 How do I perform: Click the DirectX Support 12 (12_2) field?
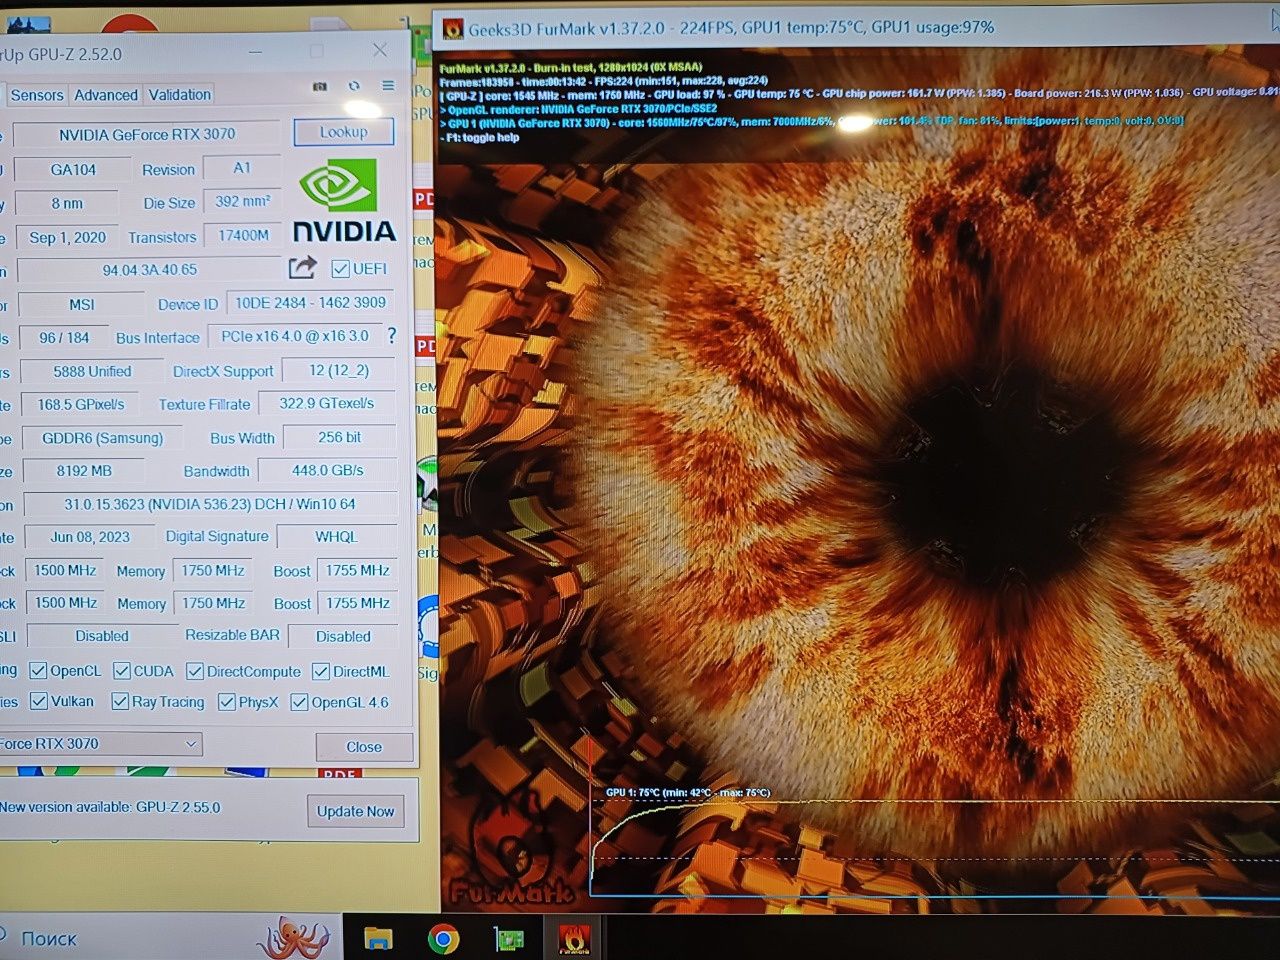[x=338, y=370]
